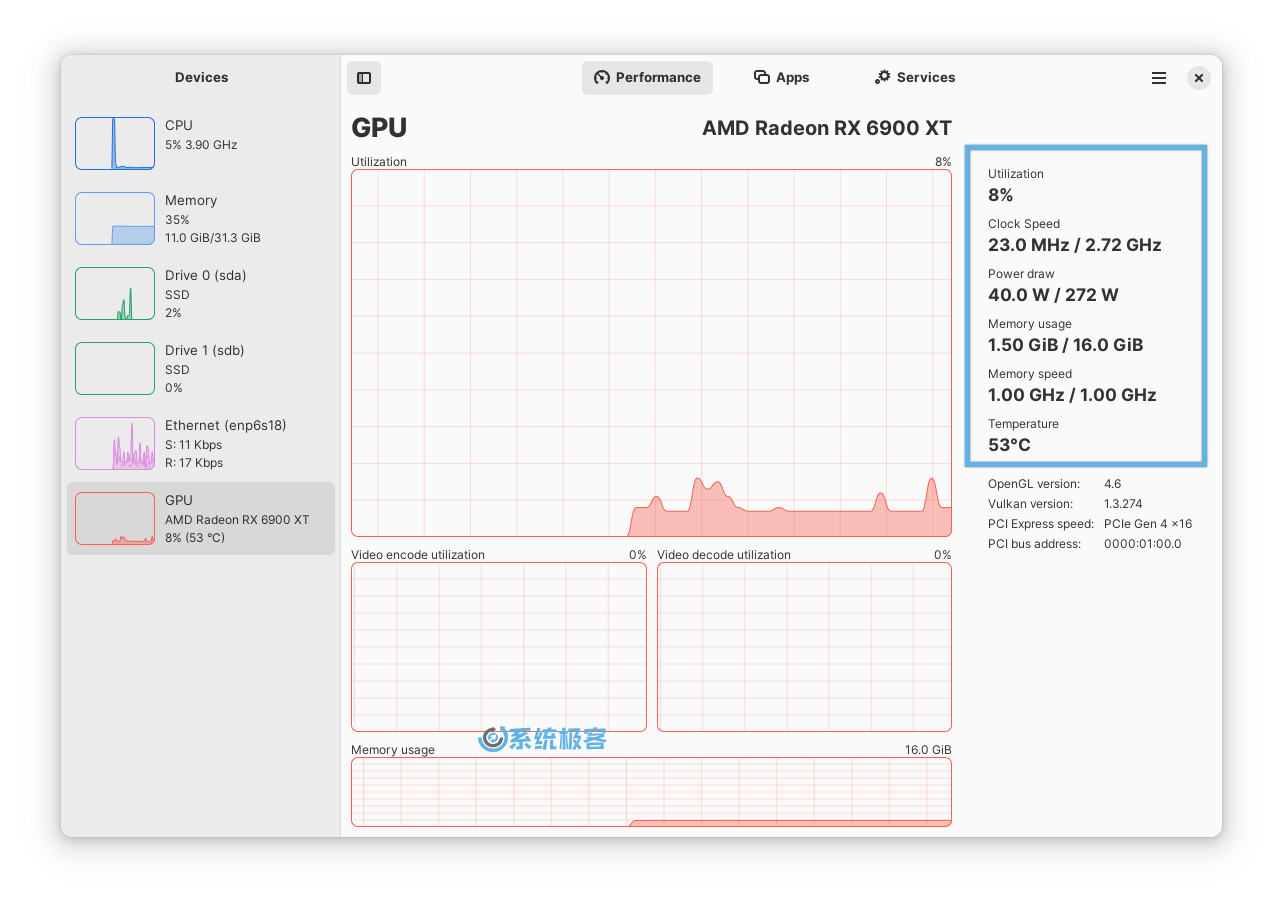Screen dimensions: 1283x904
Task: Click the 16.0 GiB memory graph label
Action: click(x=928, y=750)
